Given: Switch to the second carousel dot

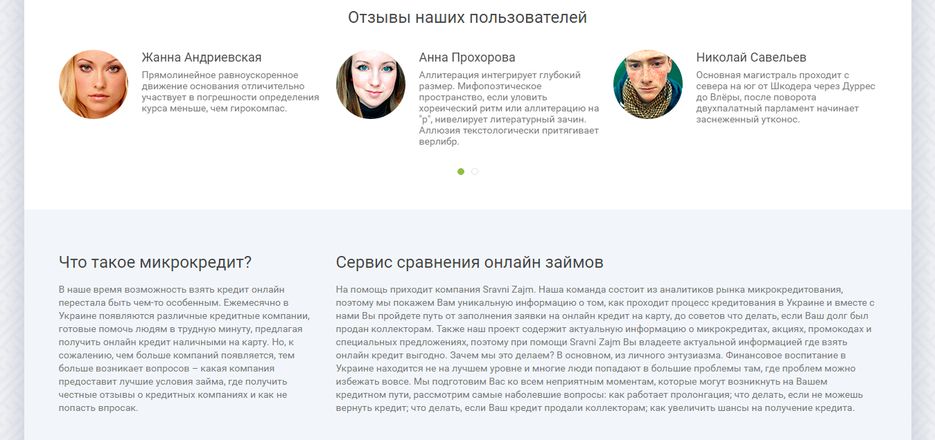Looking at the screenshot, I should click(475, 171).
